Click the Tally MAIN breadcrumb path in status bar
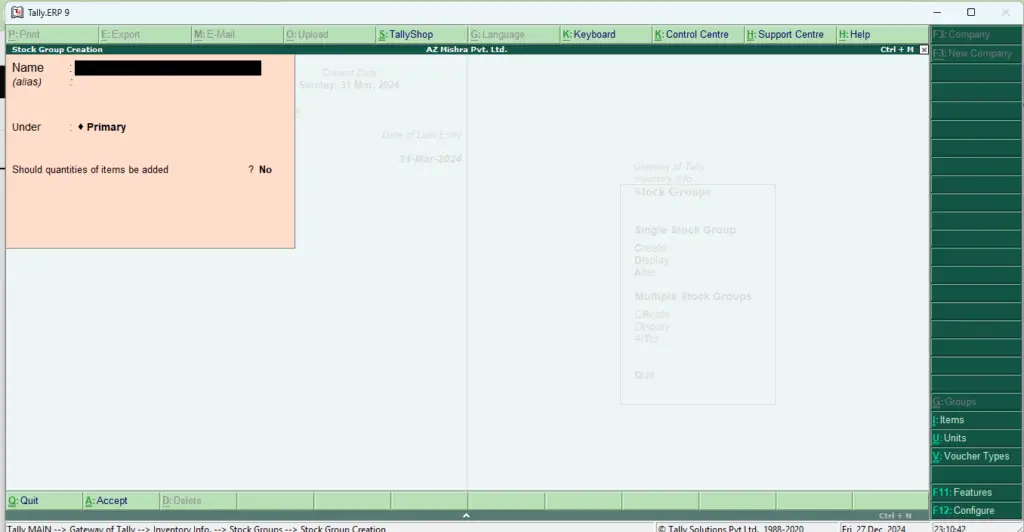The image size is (1024, 532). coord(197,528)
